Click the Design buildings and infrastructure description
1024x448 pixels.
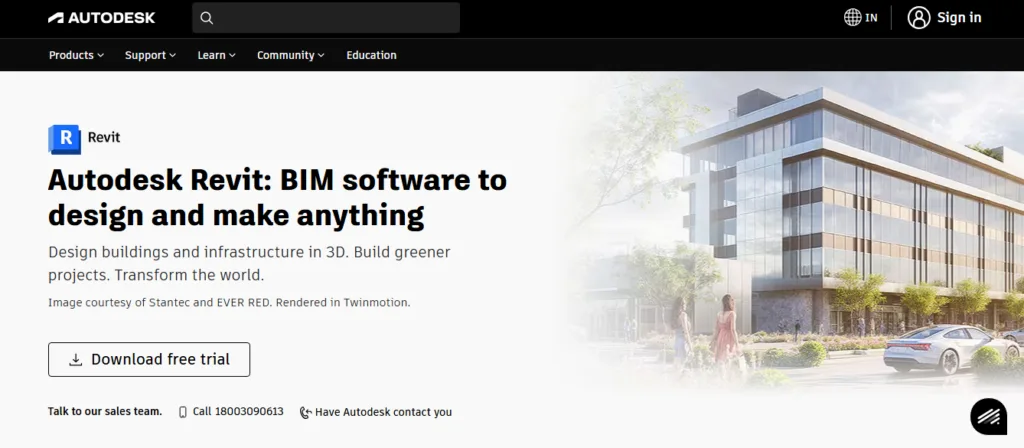click(249, 263)
